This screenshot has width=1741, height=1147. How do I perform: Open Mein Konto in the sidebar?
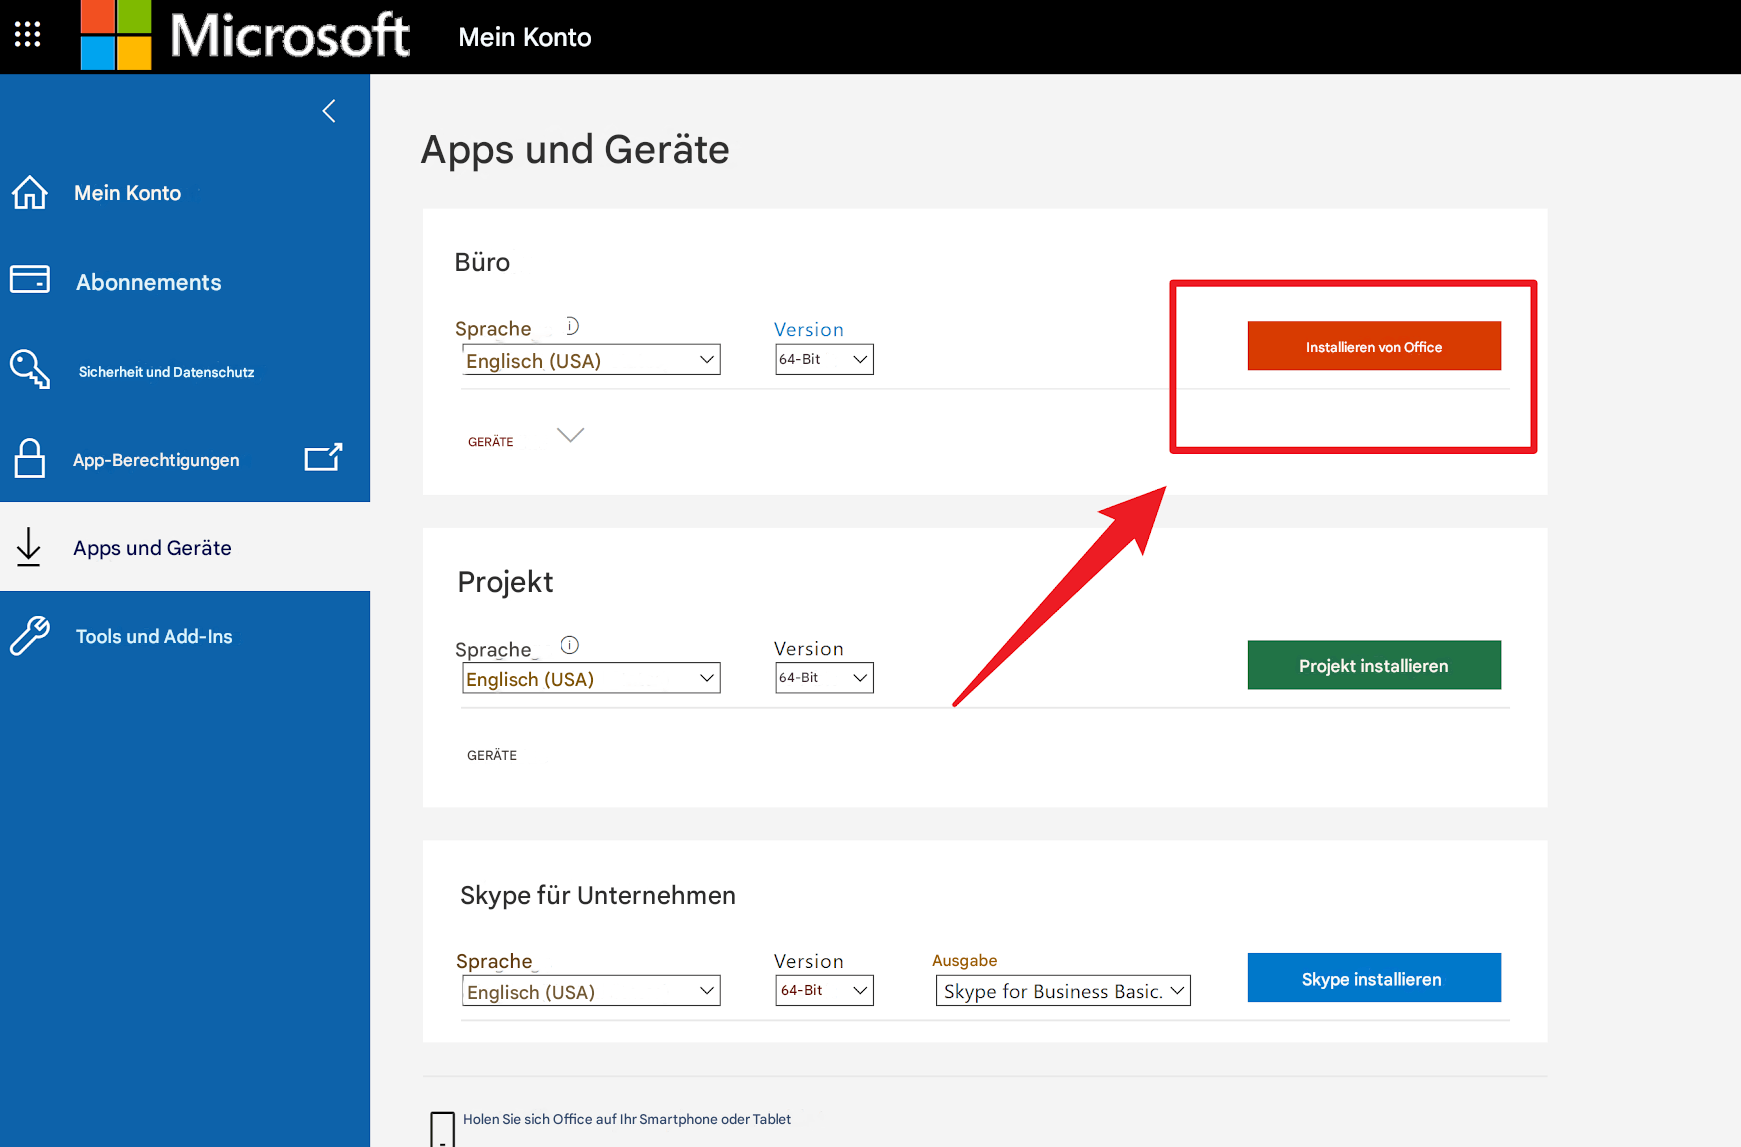pos(128,193)
